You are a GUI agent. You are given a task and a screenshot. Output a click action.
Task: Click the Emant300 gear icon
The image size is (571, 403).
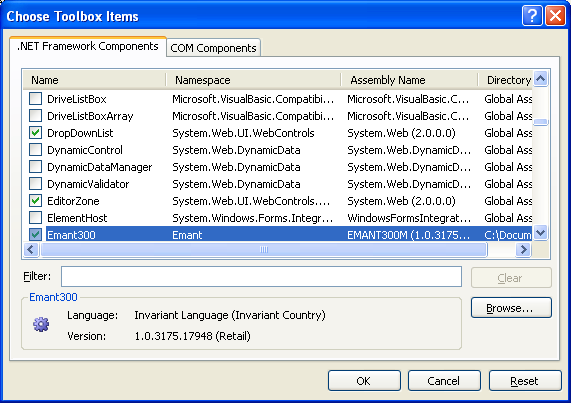tap(41, 324)
